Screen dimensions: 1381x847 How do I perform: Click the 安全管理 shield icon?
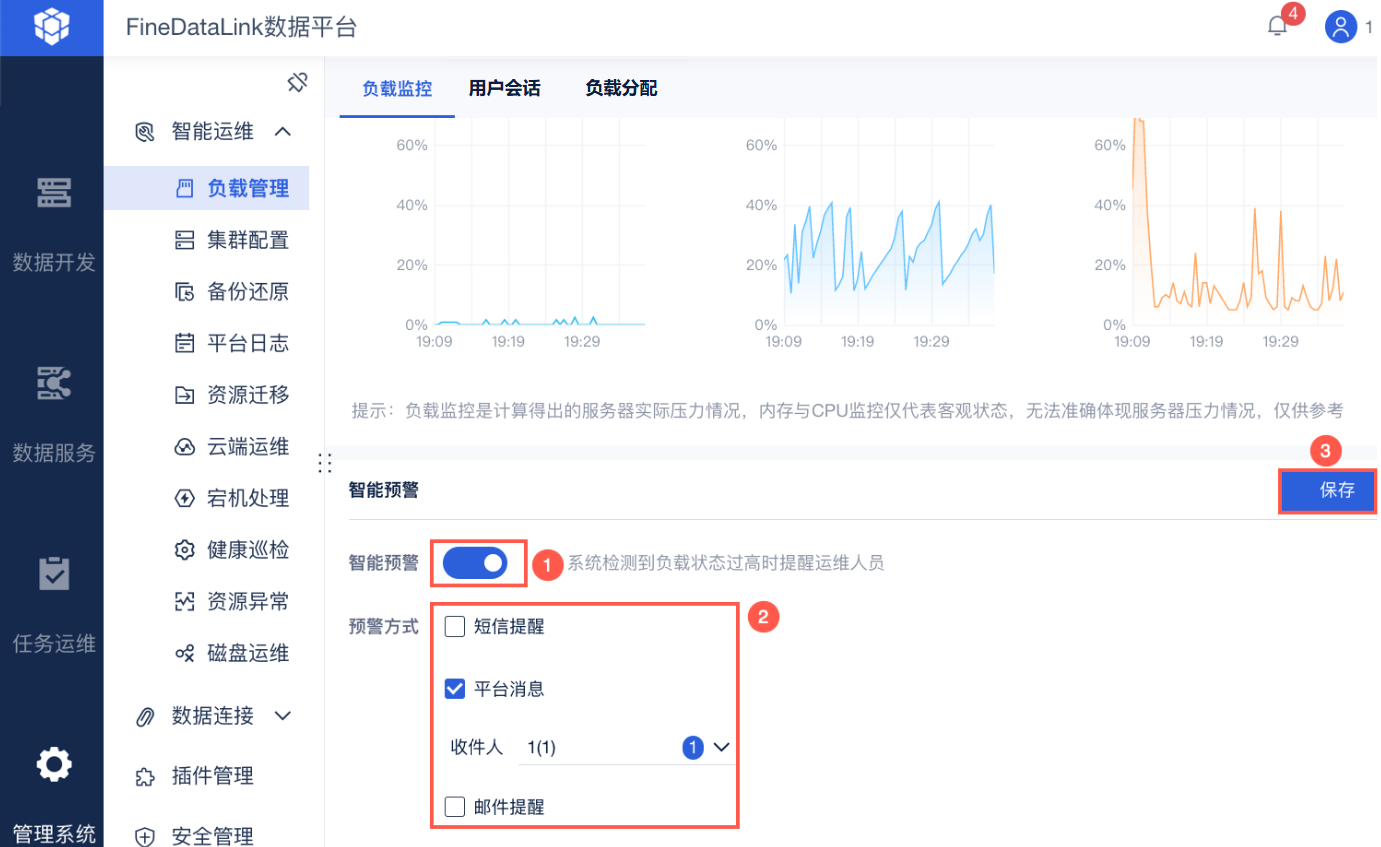pyautogui.click(x=145, y=836)
